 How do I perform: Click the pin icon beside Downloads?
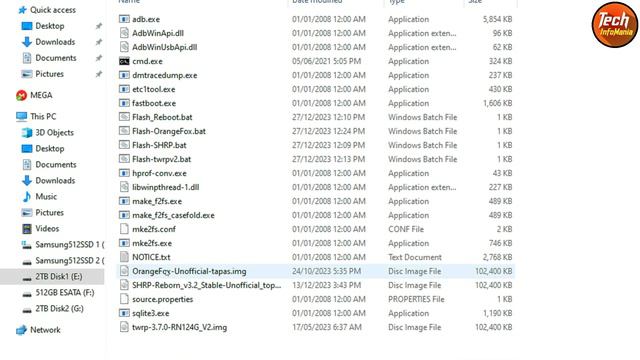(99, 42)
